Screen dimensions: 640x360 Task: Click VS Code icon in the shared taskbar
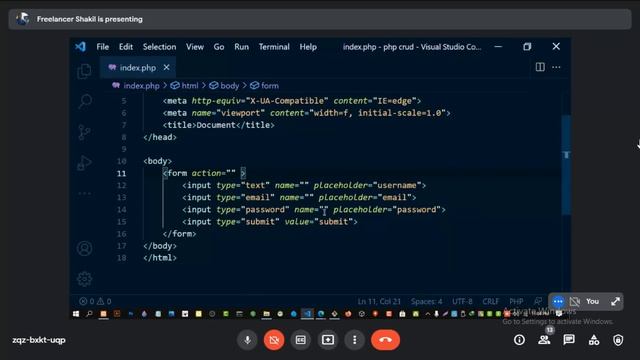coord(307,313)
